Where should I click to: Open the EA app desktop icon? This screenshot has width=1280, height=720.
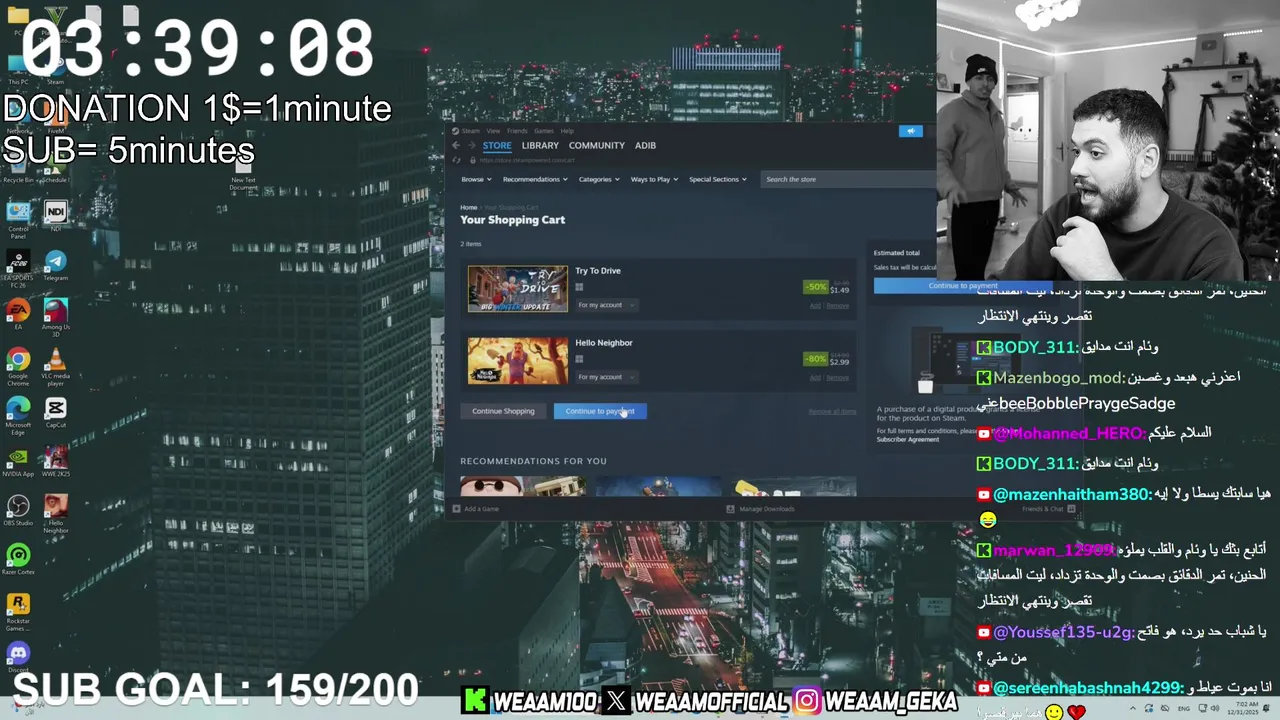pyautogui.click(x=18, y=315)
